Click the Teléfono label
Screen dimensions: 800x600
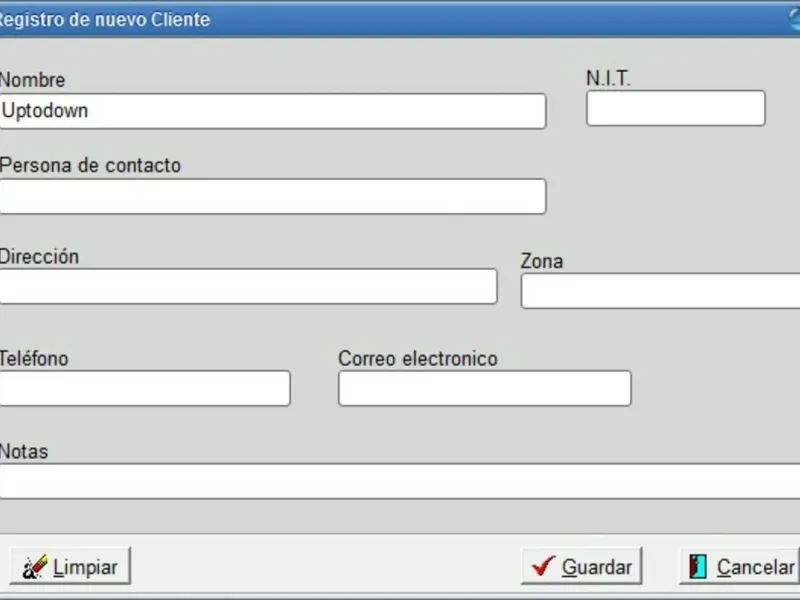pyautogui.click(x=34, y=358)
